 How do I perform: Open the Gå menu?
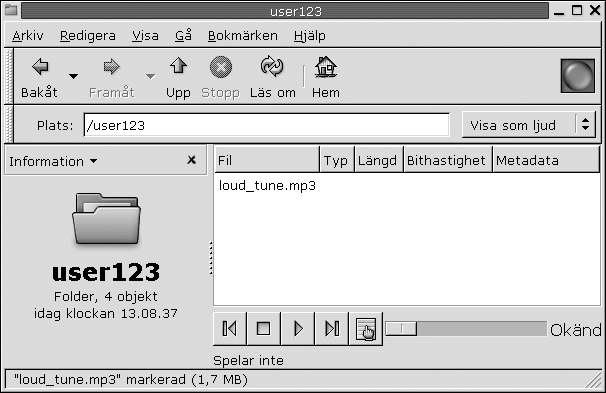click(x=183, y=36)
